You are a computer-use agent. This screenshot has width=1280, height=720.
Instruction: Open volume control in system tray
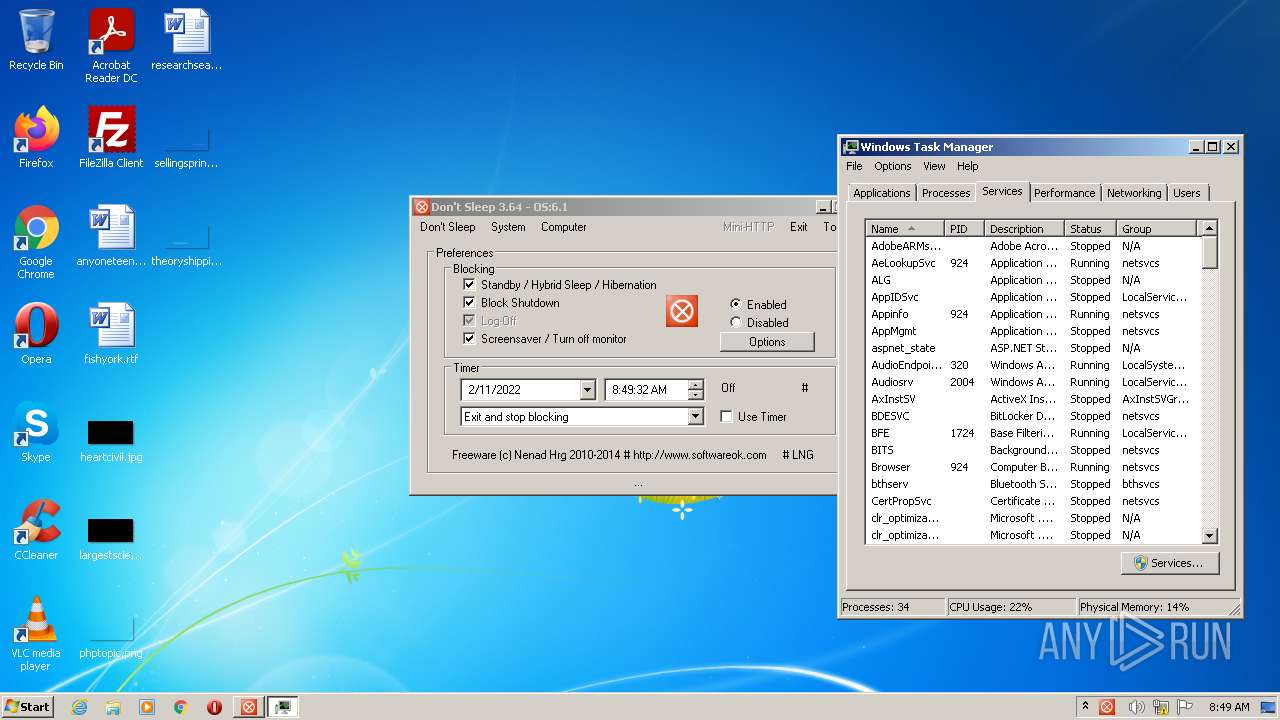tap(1135, 707)
